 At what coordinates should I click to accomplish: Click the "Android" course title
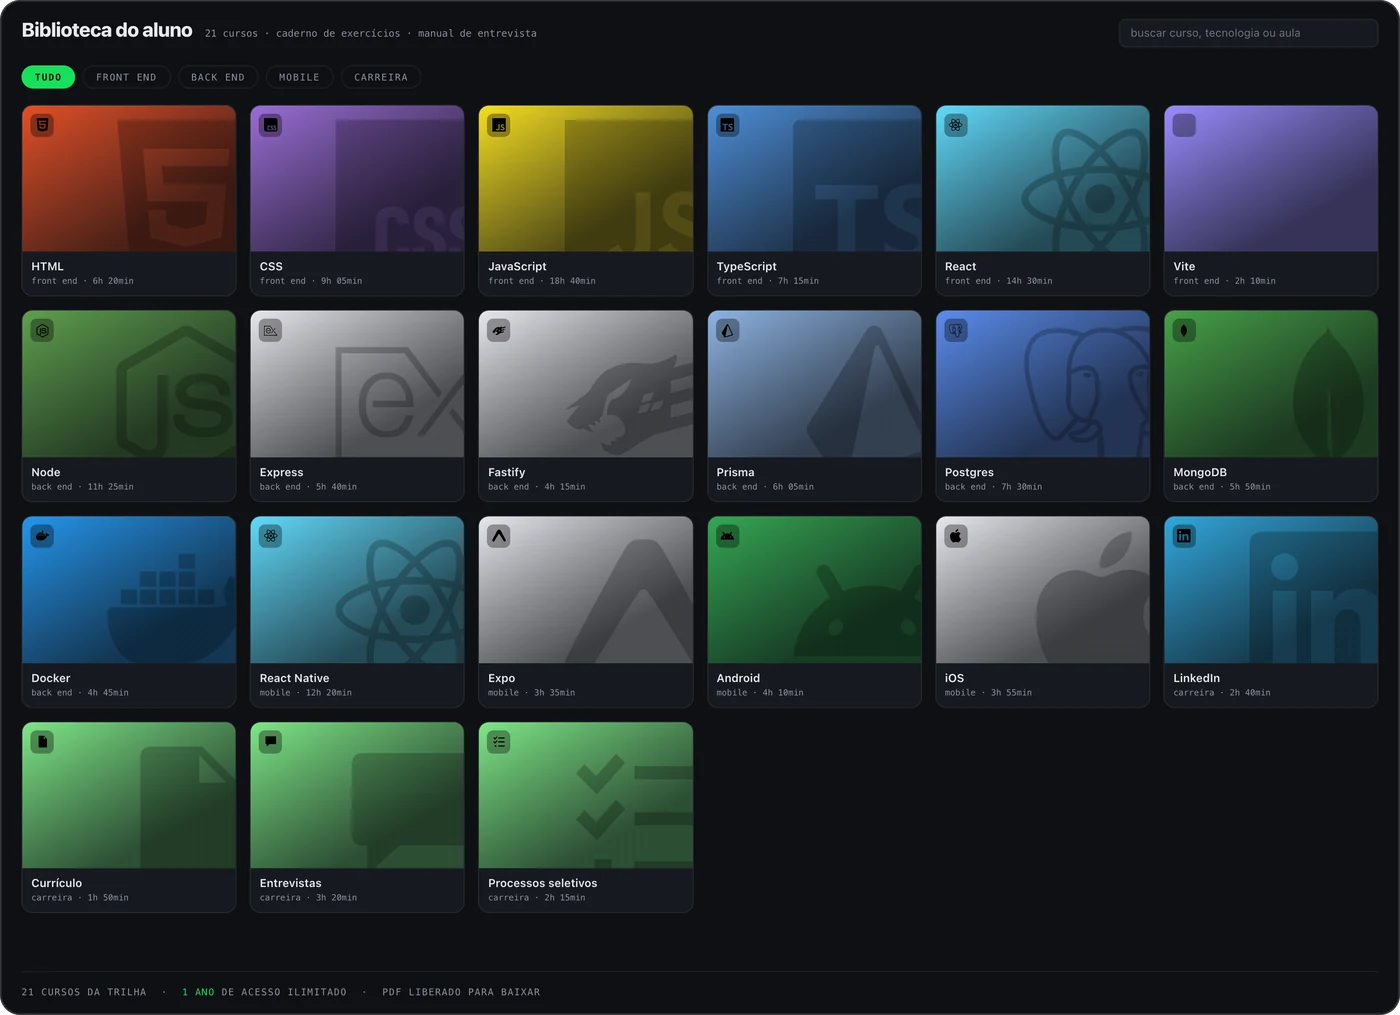click(x=738, y=679)
